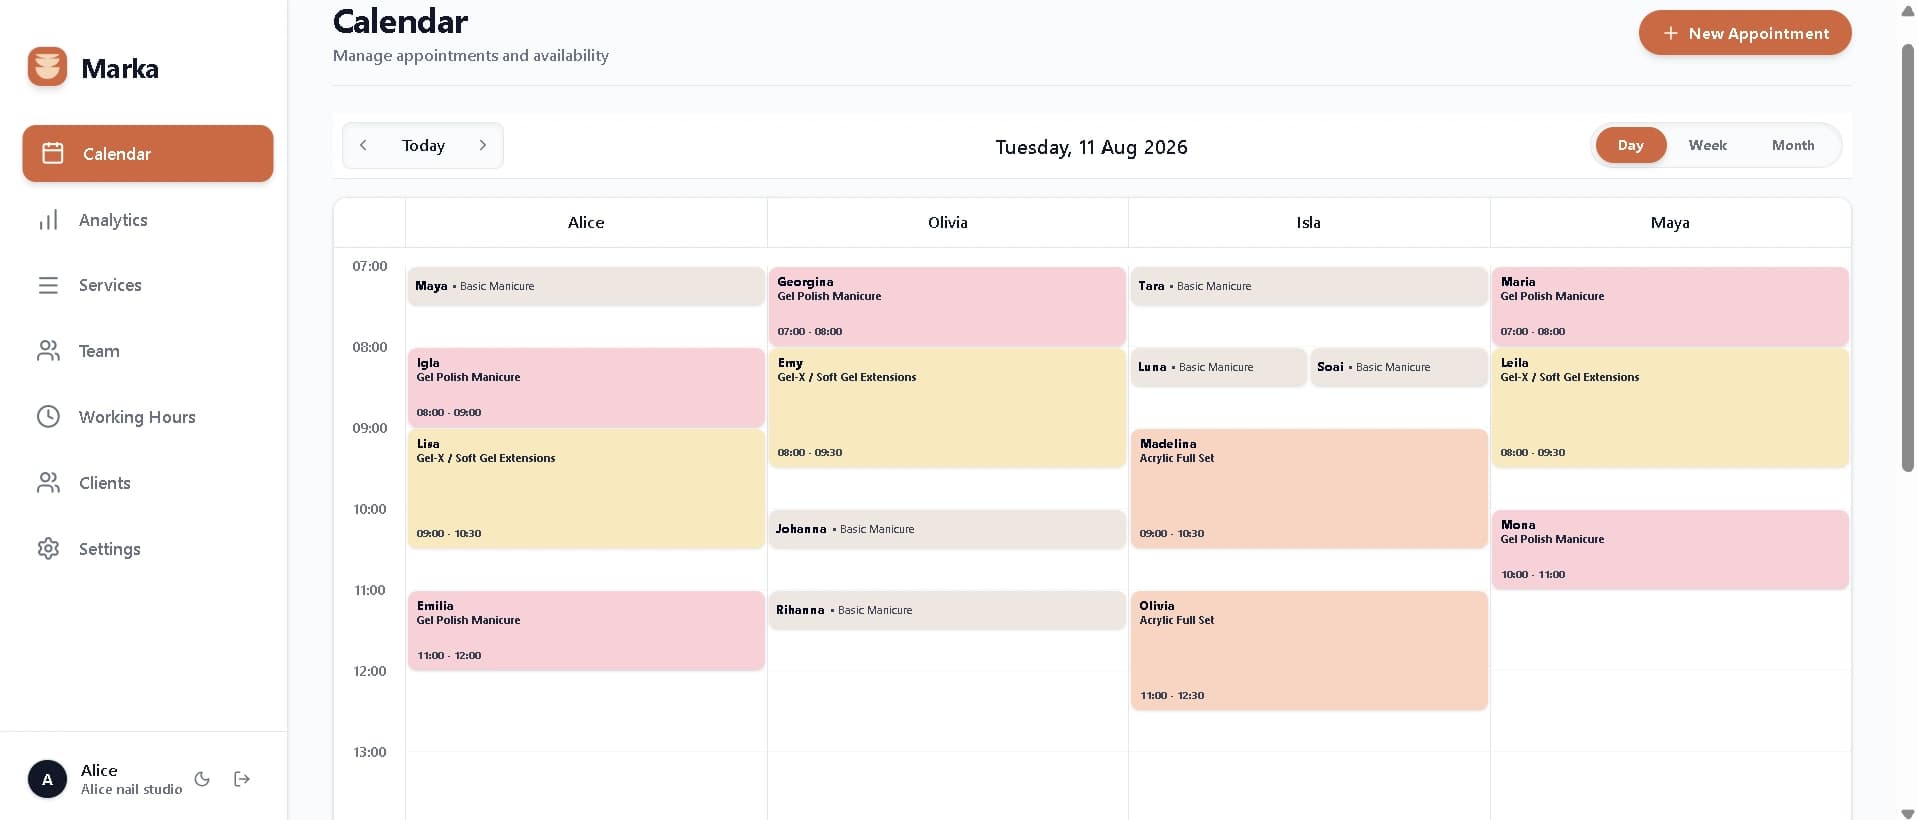Open Working Hours from the sidebar
This screenshot has height=820, width=1918.
[148, 417]
